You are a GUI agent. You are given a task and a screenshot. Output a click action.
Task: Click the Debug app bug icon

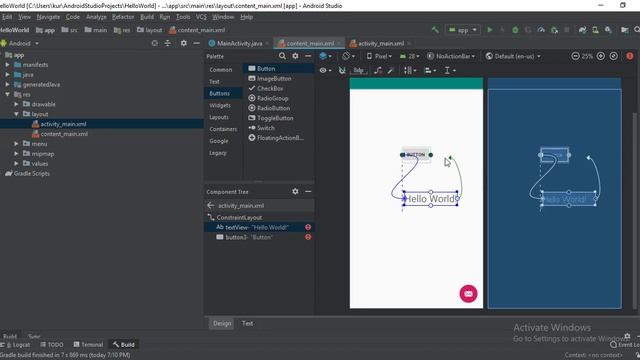515,30
